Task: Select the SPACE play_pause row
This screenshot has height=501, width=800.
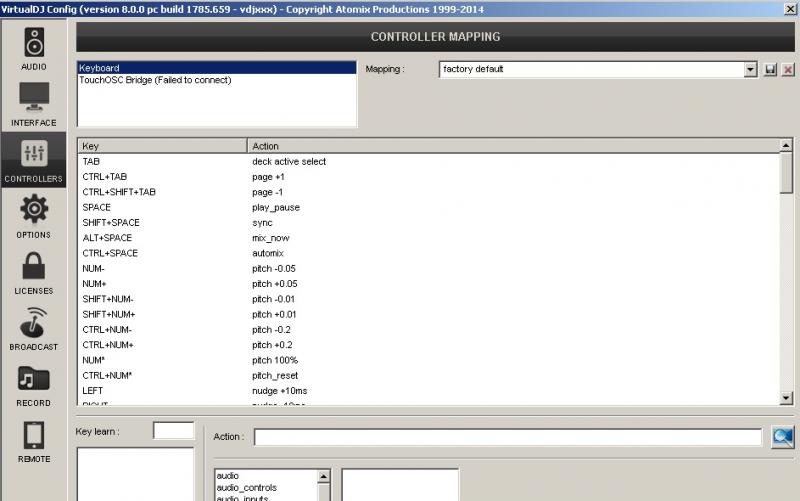Action: click(429, 207)
